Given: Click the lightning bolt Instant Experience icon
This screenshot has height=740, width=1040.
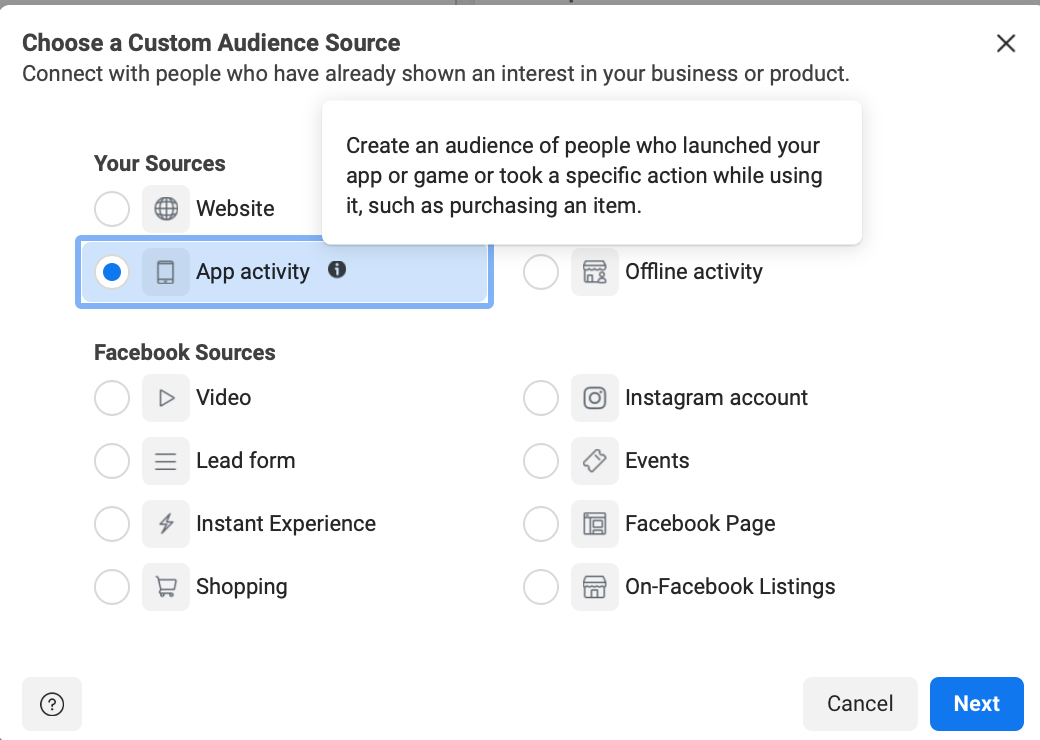Looking at the screenshot, I should point(166,524).
